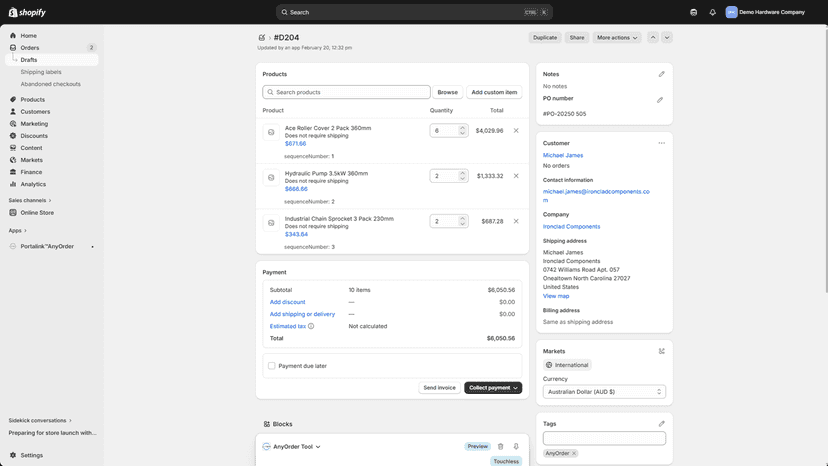Expand Apps section
This screenshot has width=828, height=466.
coord(17,230)
